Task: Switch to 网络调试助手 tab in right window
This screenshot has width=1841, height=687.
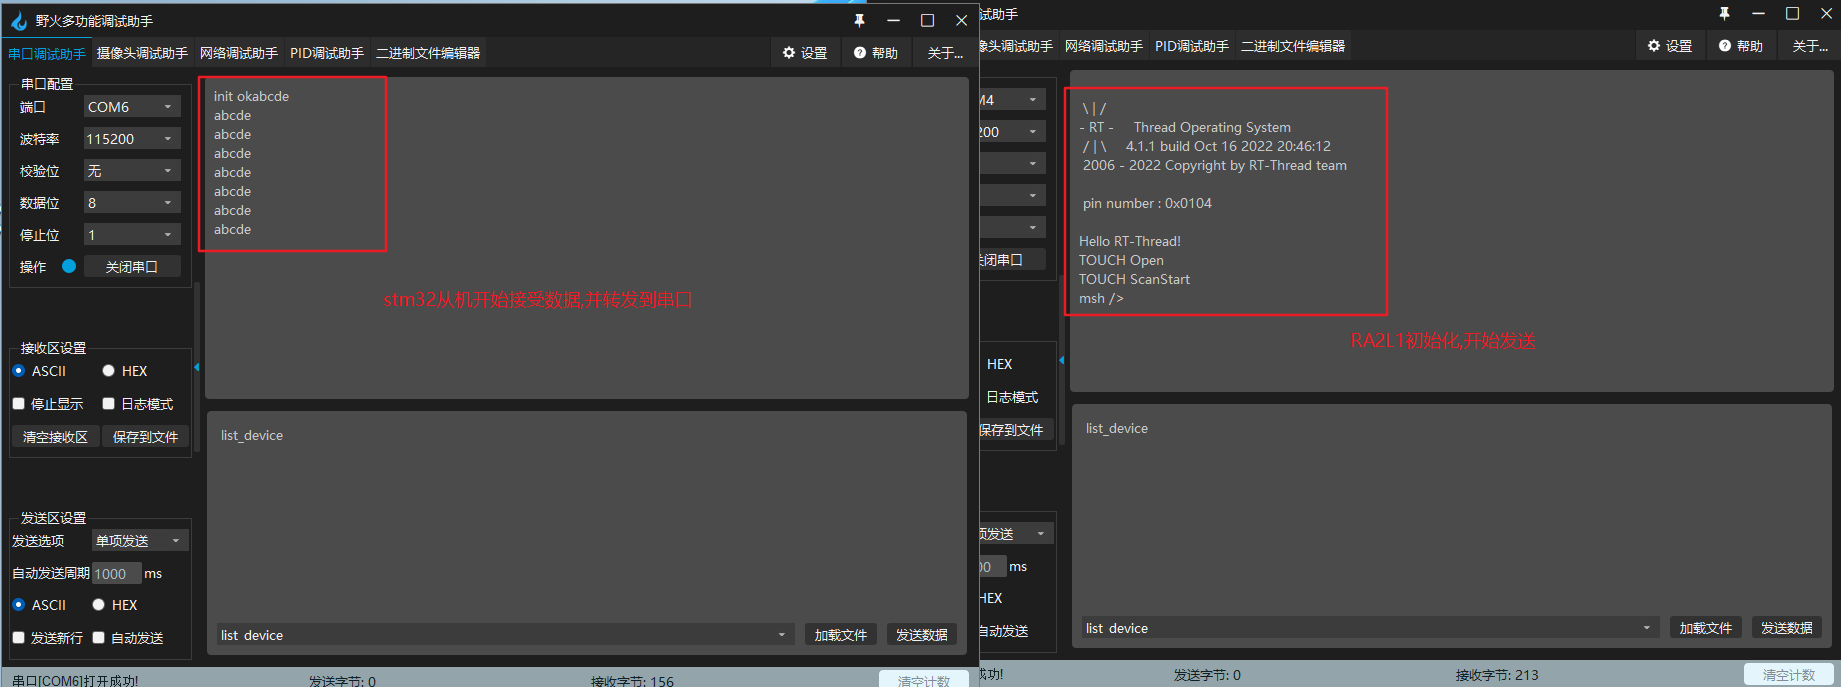Action: [x=1104, y=46]
